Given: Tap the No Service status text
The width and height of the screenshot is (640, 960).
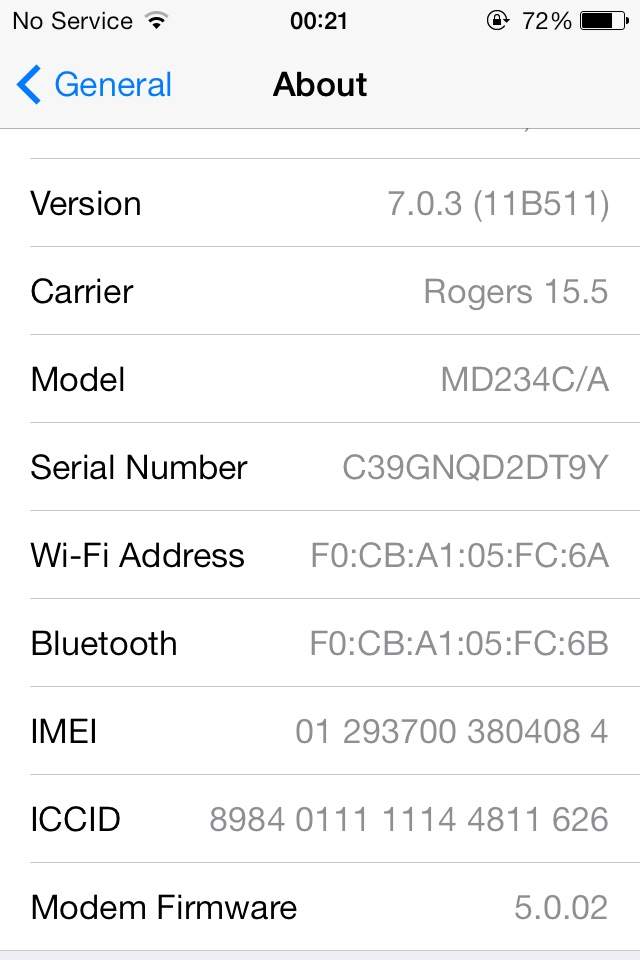Looking at the screenshot, I should pyautogui.click(x=72, y=20).
